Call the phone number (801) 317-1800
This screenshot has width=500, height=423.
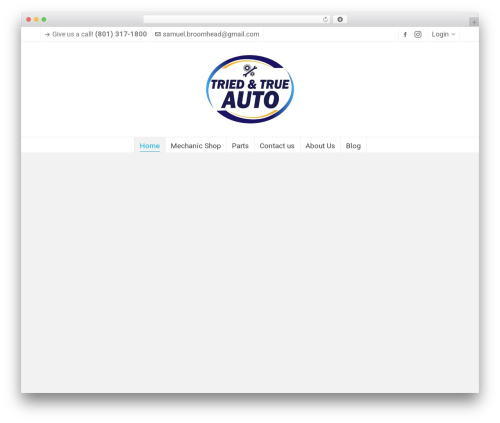pos(121,34)
